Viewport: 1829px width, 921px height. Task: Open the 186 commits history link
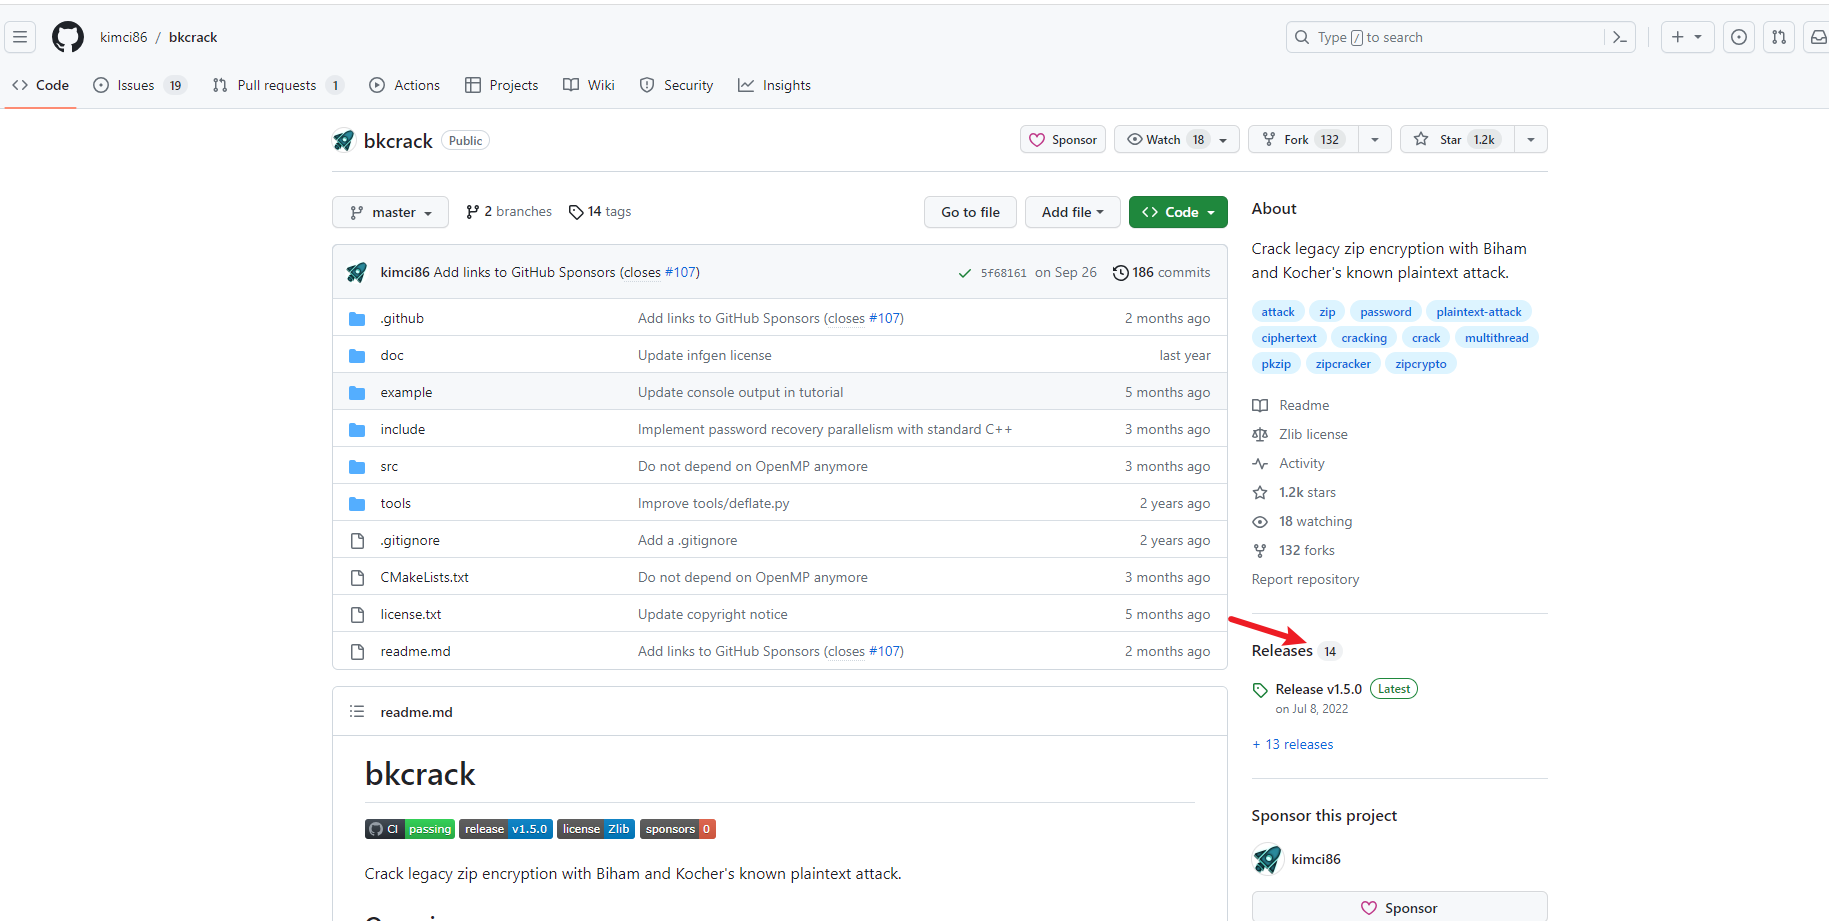pyautogui.click(x=1161, y=272)
